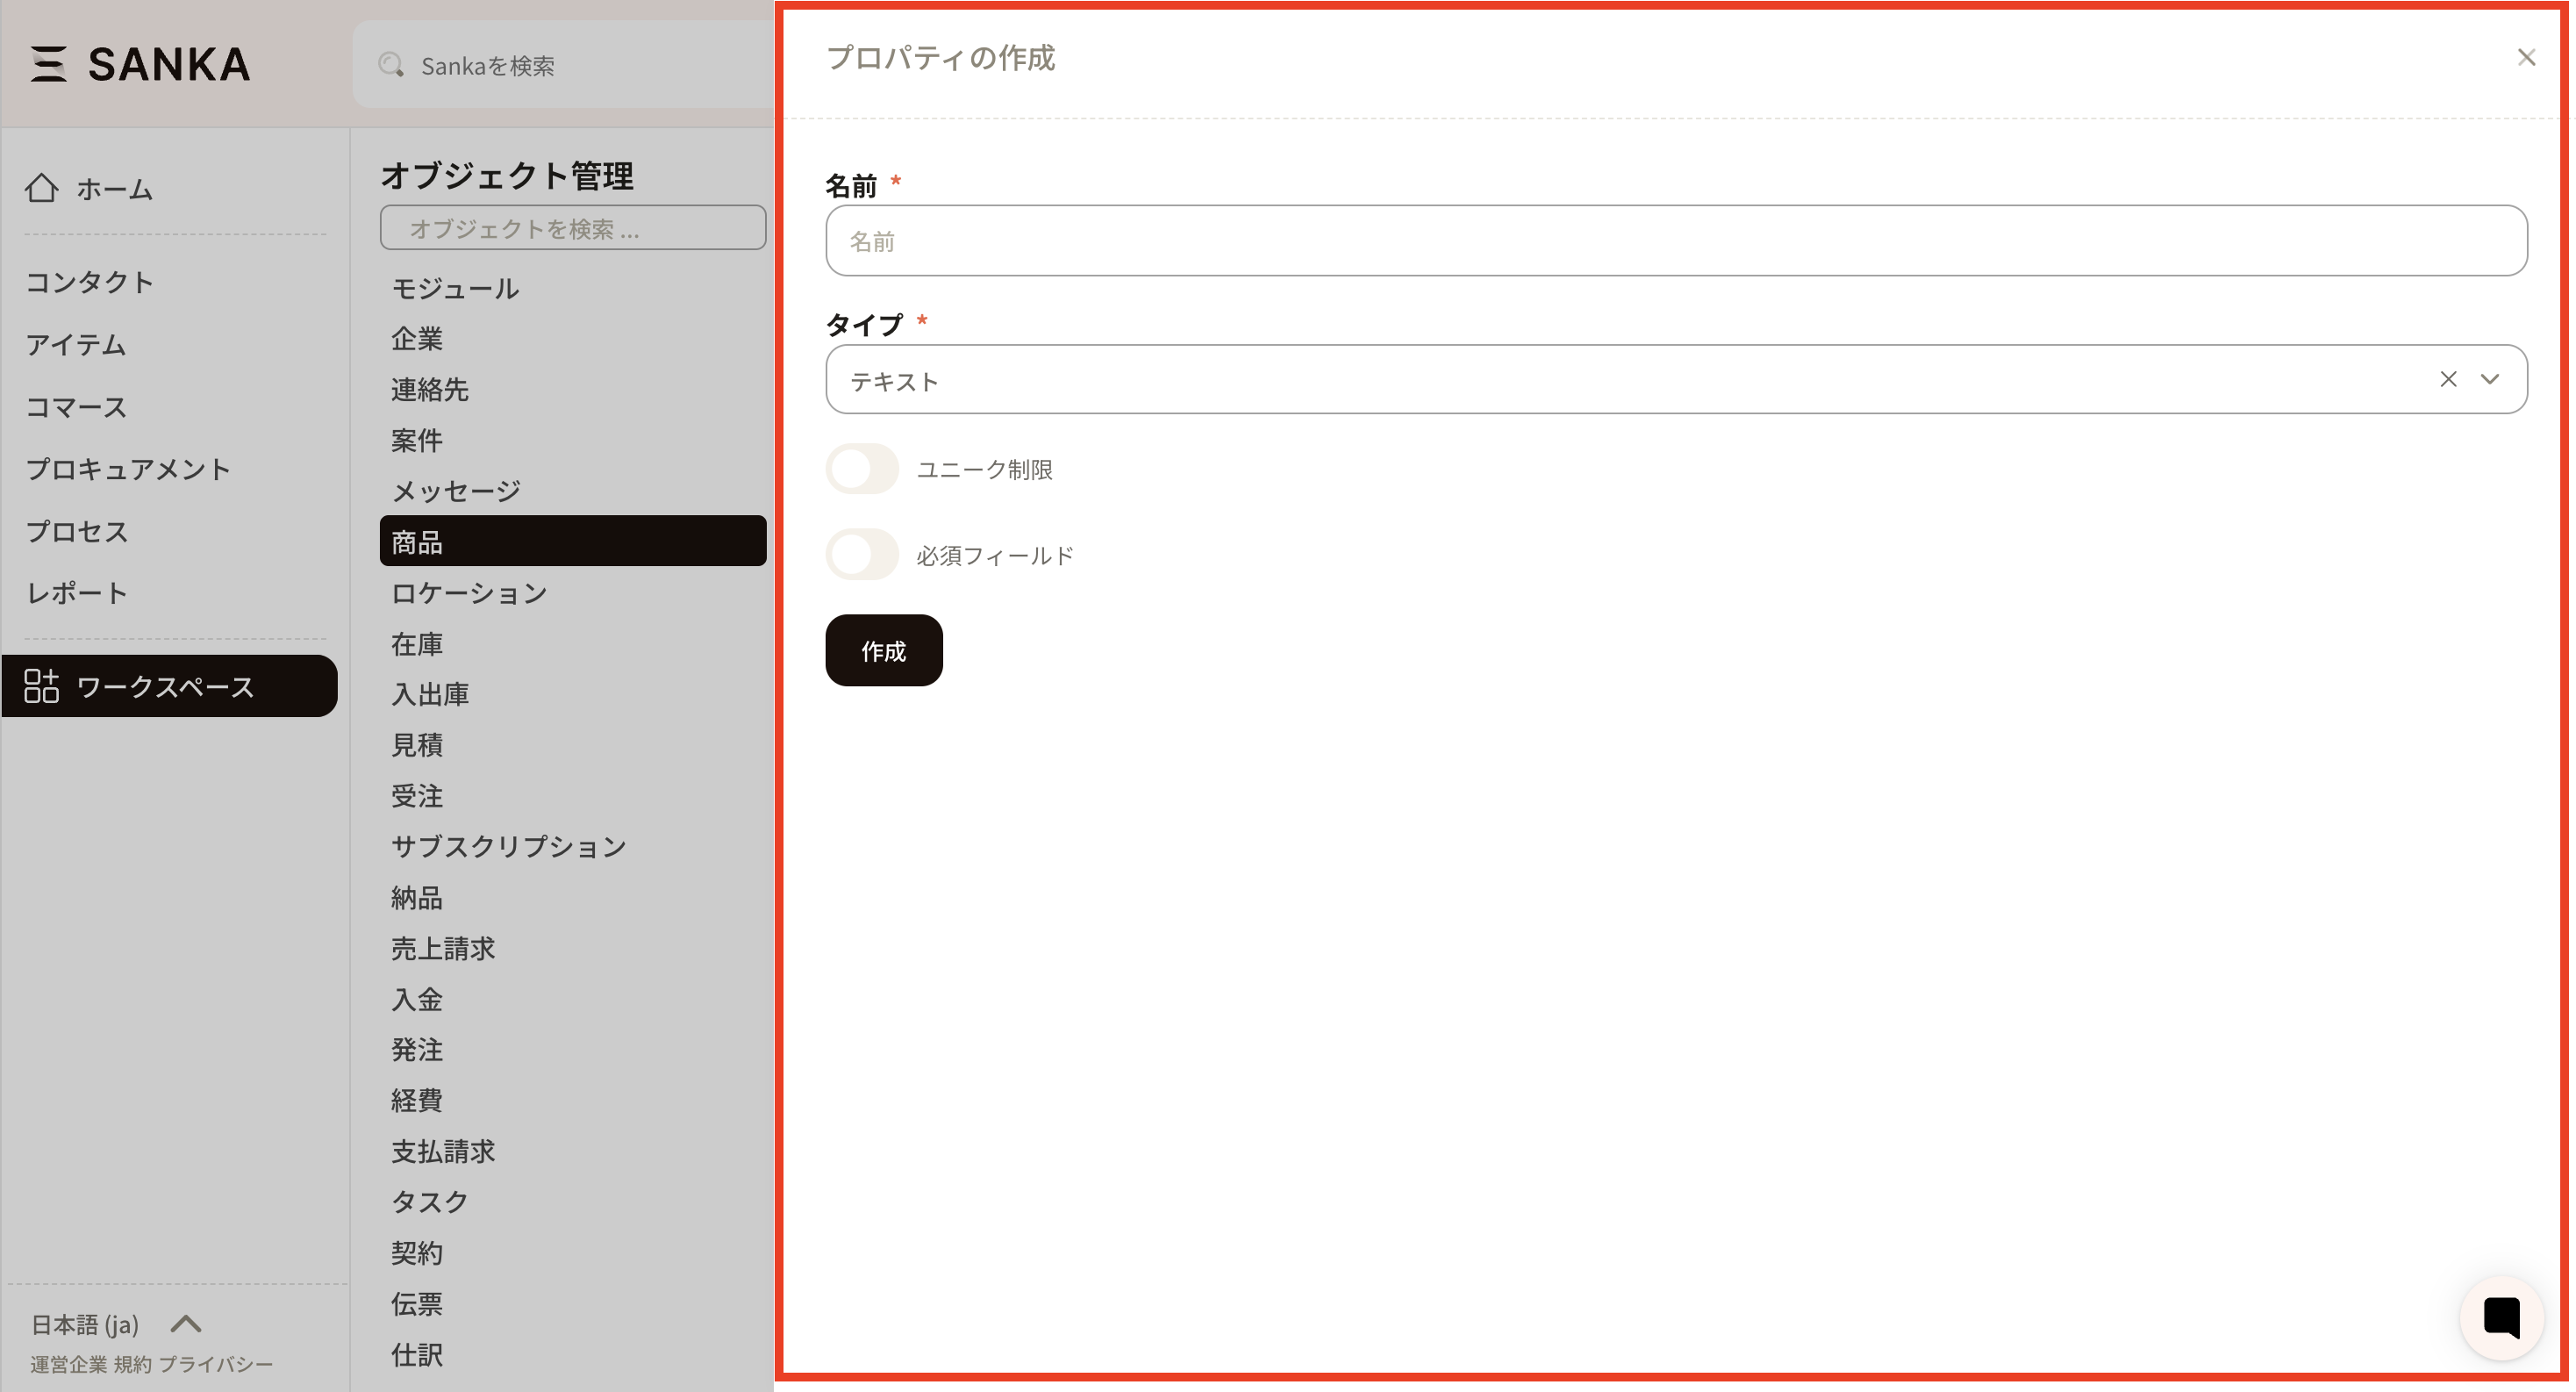The height and width of the screenshot is (1392, 2576).
Task: Open the プライバシー link
Action: tap(216, 1365)
